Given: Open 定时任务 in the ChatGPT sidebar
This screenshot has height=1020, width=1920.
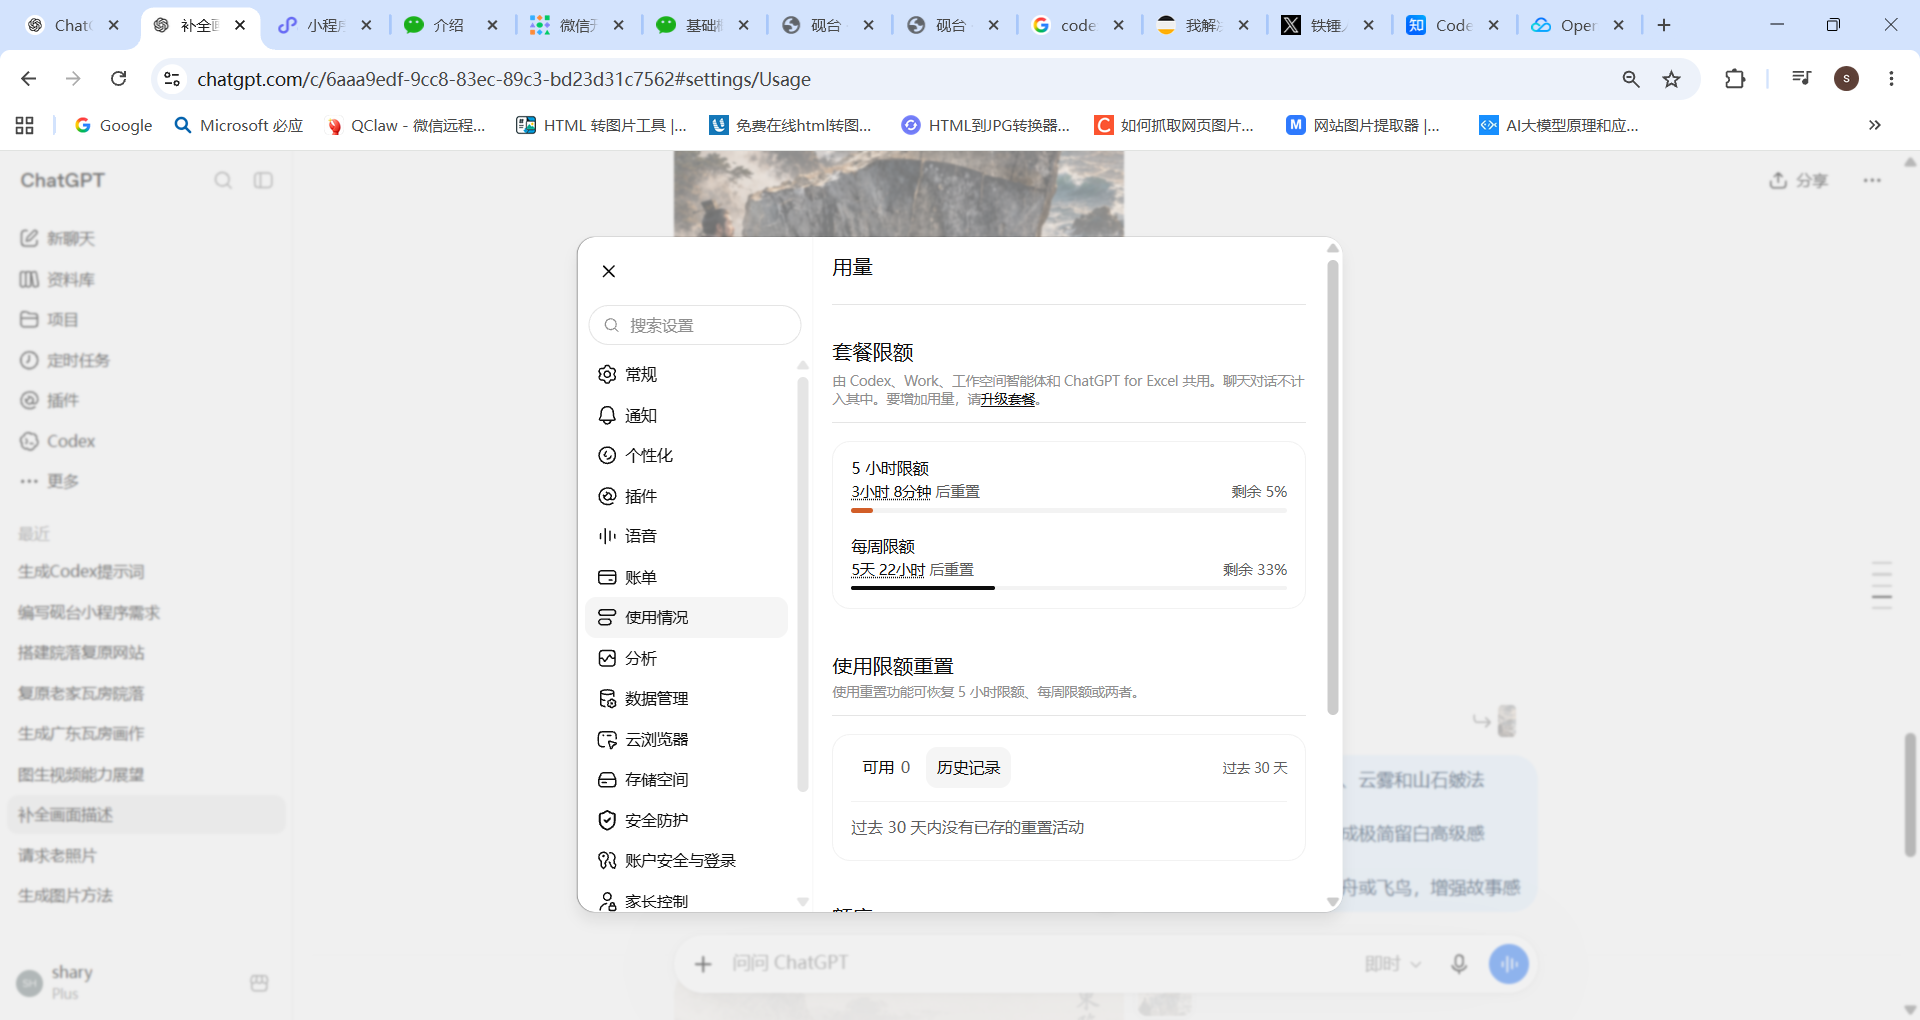Looking at the screenshot, I should pos(146,360).
